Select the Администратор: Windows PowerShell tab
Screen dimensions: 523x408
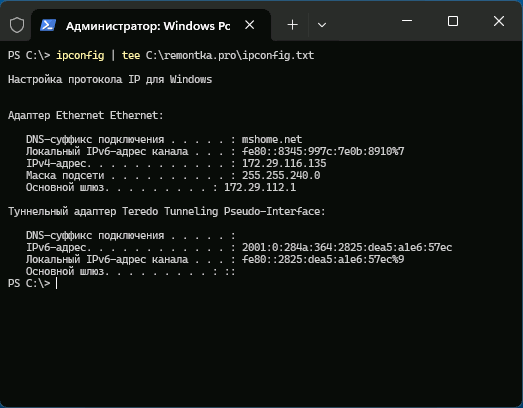(x=151, y=25)
